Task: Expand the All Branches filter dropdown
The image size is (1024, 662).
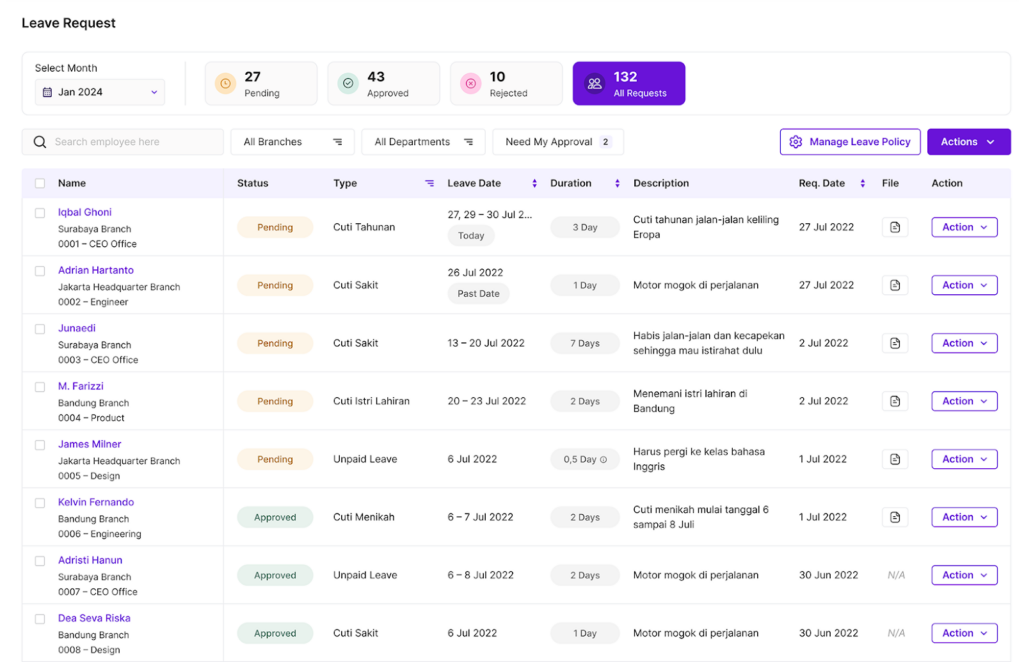Action: (x=292, y=142)
